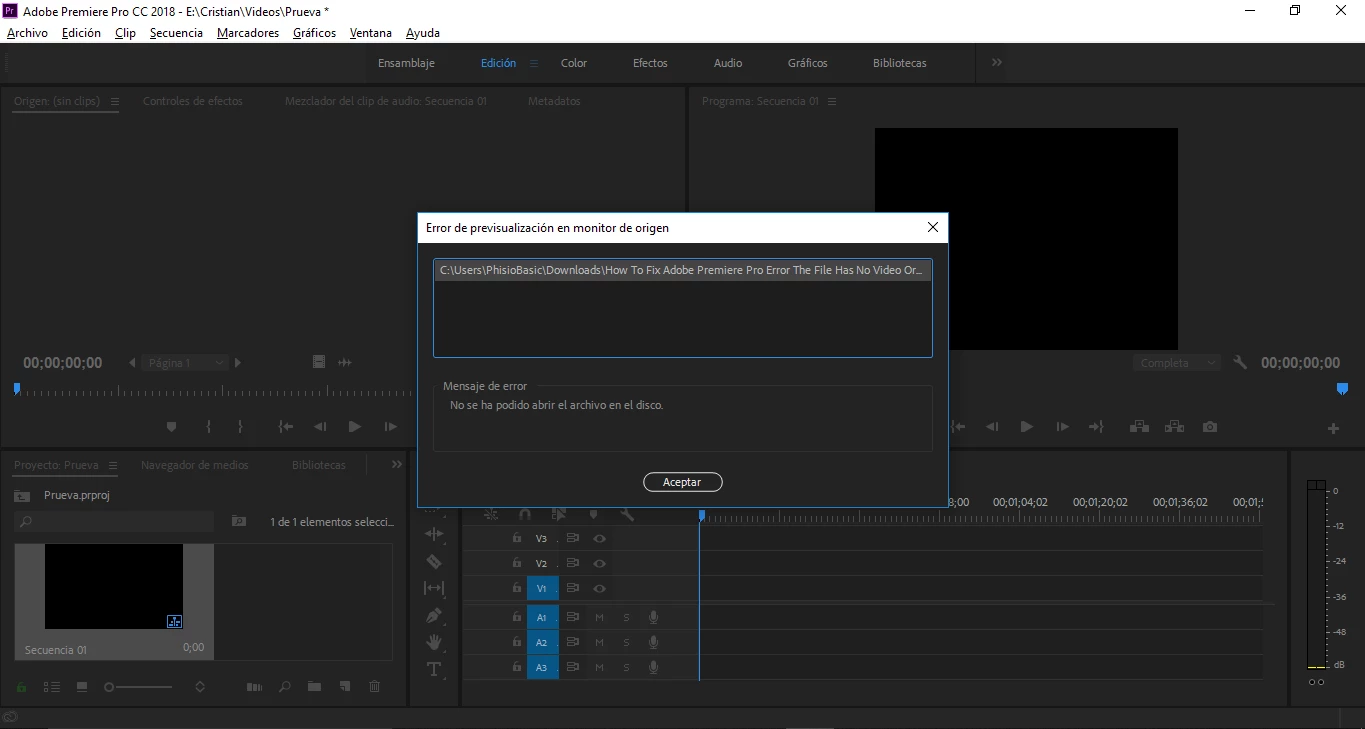Select the Hand tool
The height and width of the screenshot is (729, 1365).
pyautogui.click(x=434, y=642)
